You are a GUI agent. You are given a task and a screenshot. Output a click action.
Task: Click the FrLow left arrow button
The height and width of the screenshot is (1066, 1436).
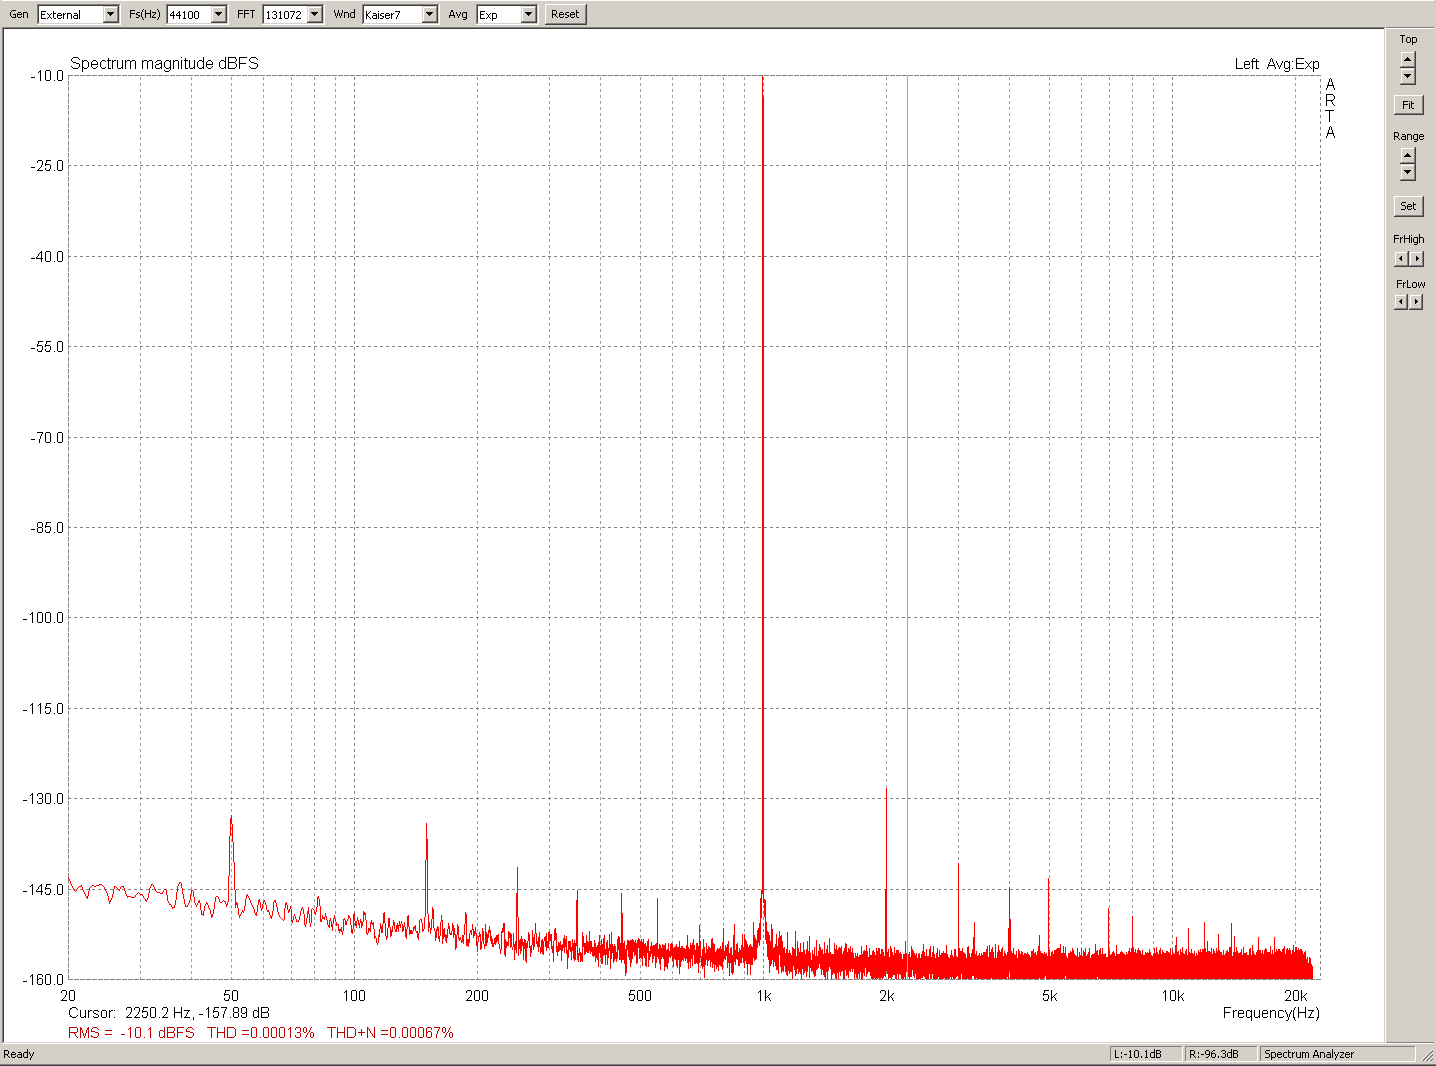tap(1401, 302)
